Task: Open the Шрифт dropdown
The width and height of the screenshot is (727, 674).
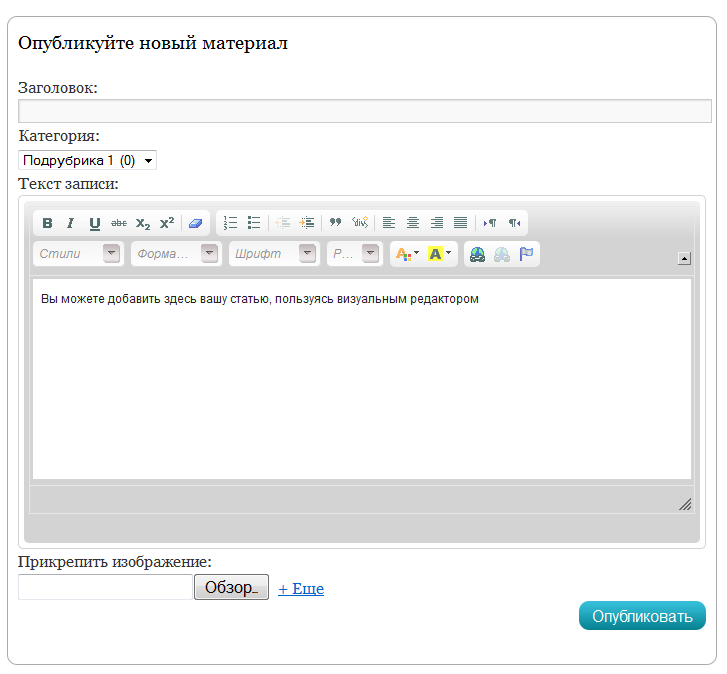Action: pos(274,254)
